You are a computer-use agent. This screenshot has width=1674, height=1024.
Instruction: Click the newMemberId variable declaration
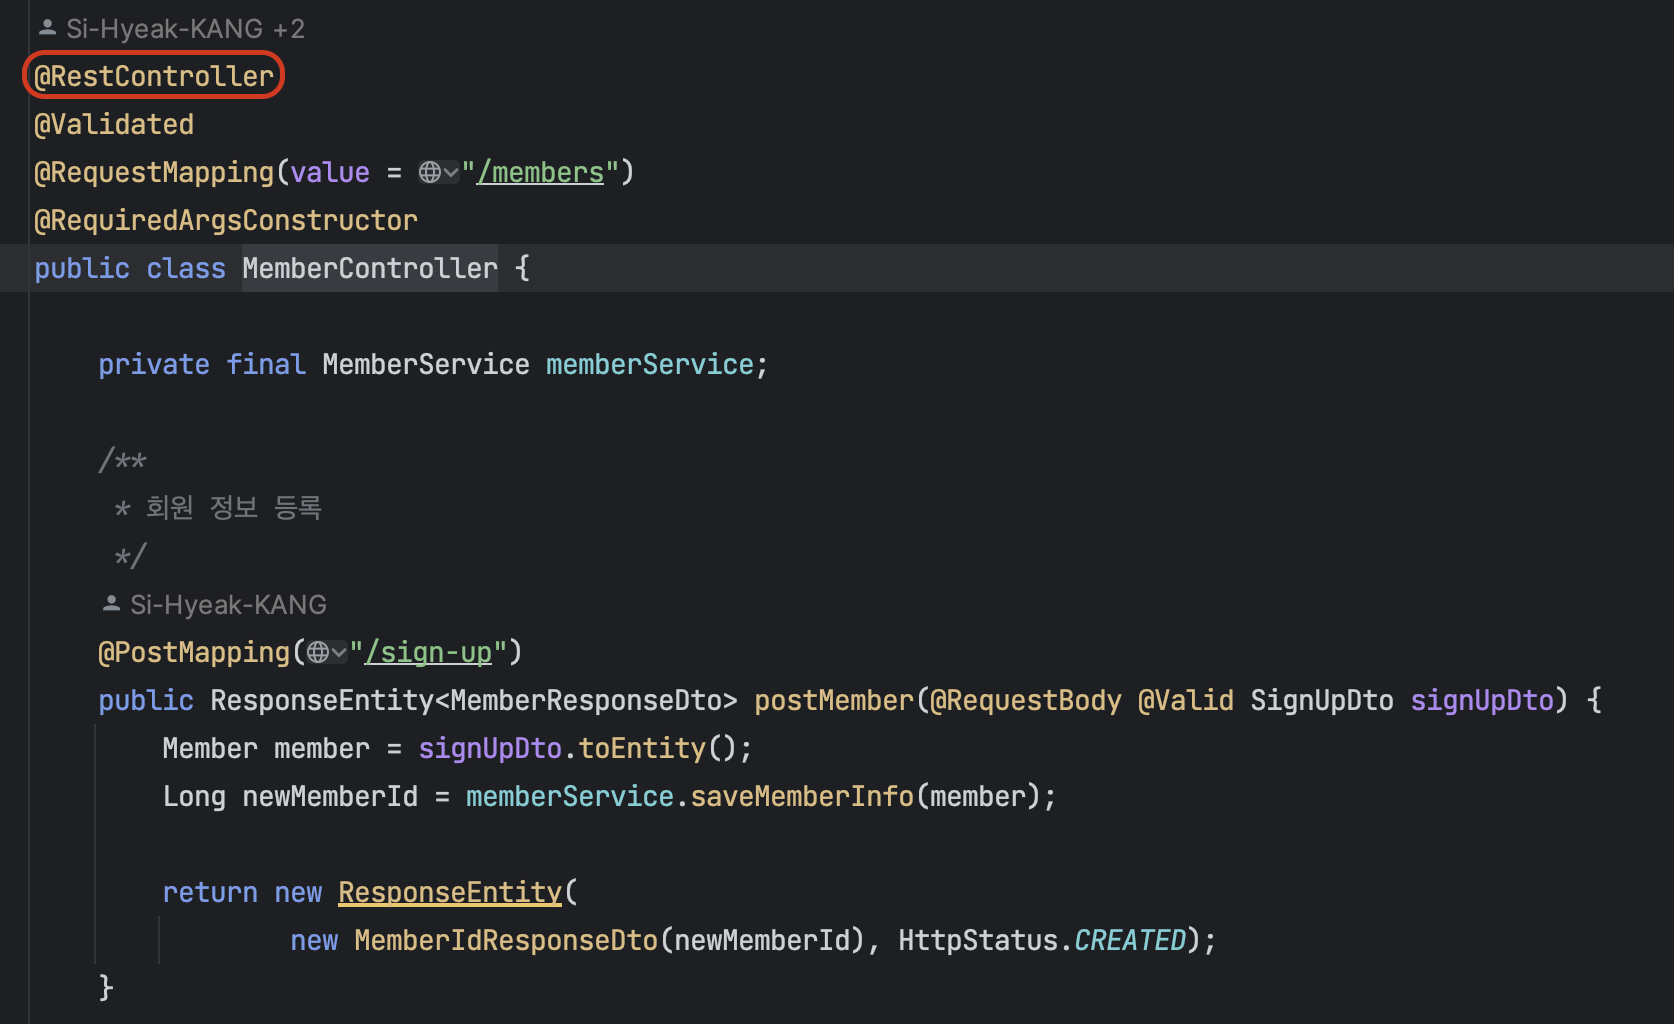click(330, 796)
